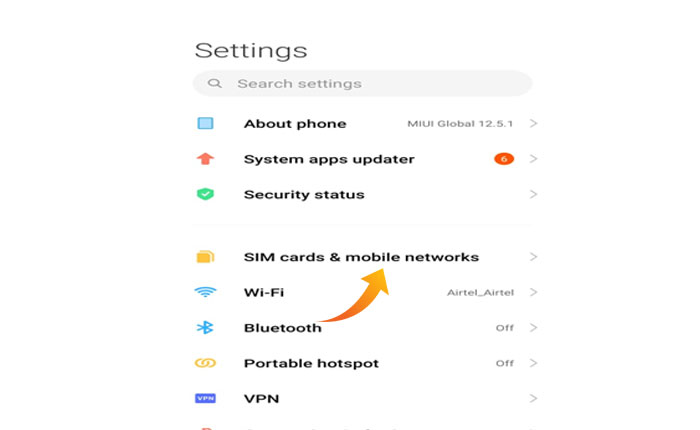
Task: Open the System apps updater entry
Action: pos(329,159)
